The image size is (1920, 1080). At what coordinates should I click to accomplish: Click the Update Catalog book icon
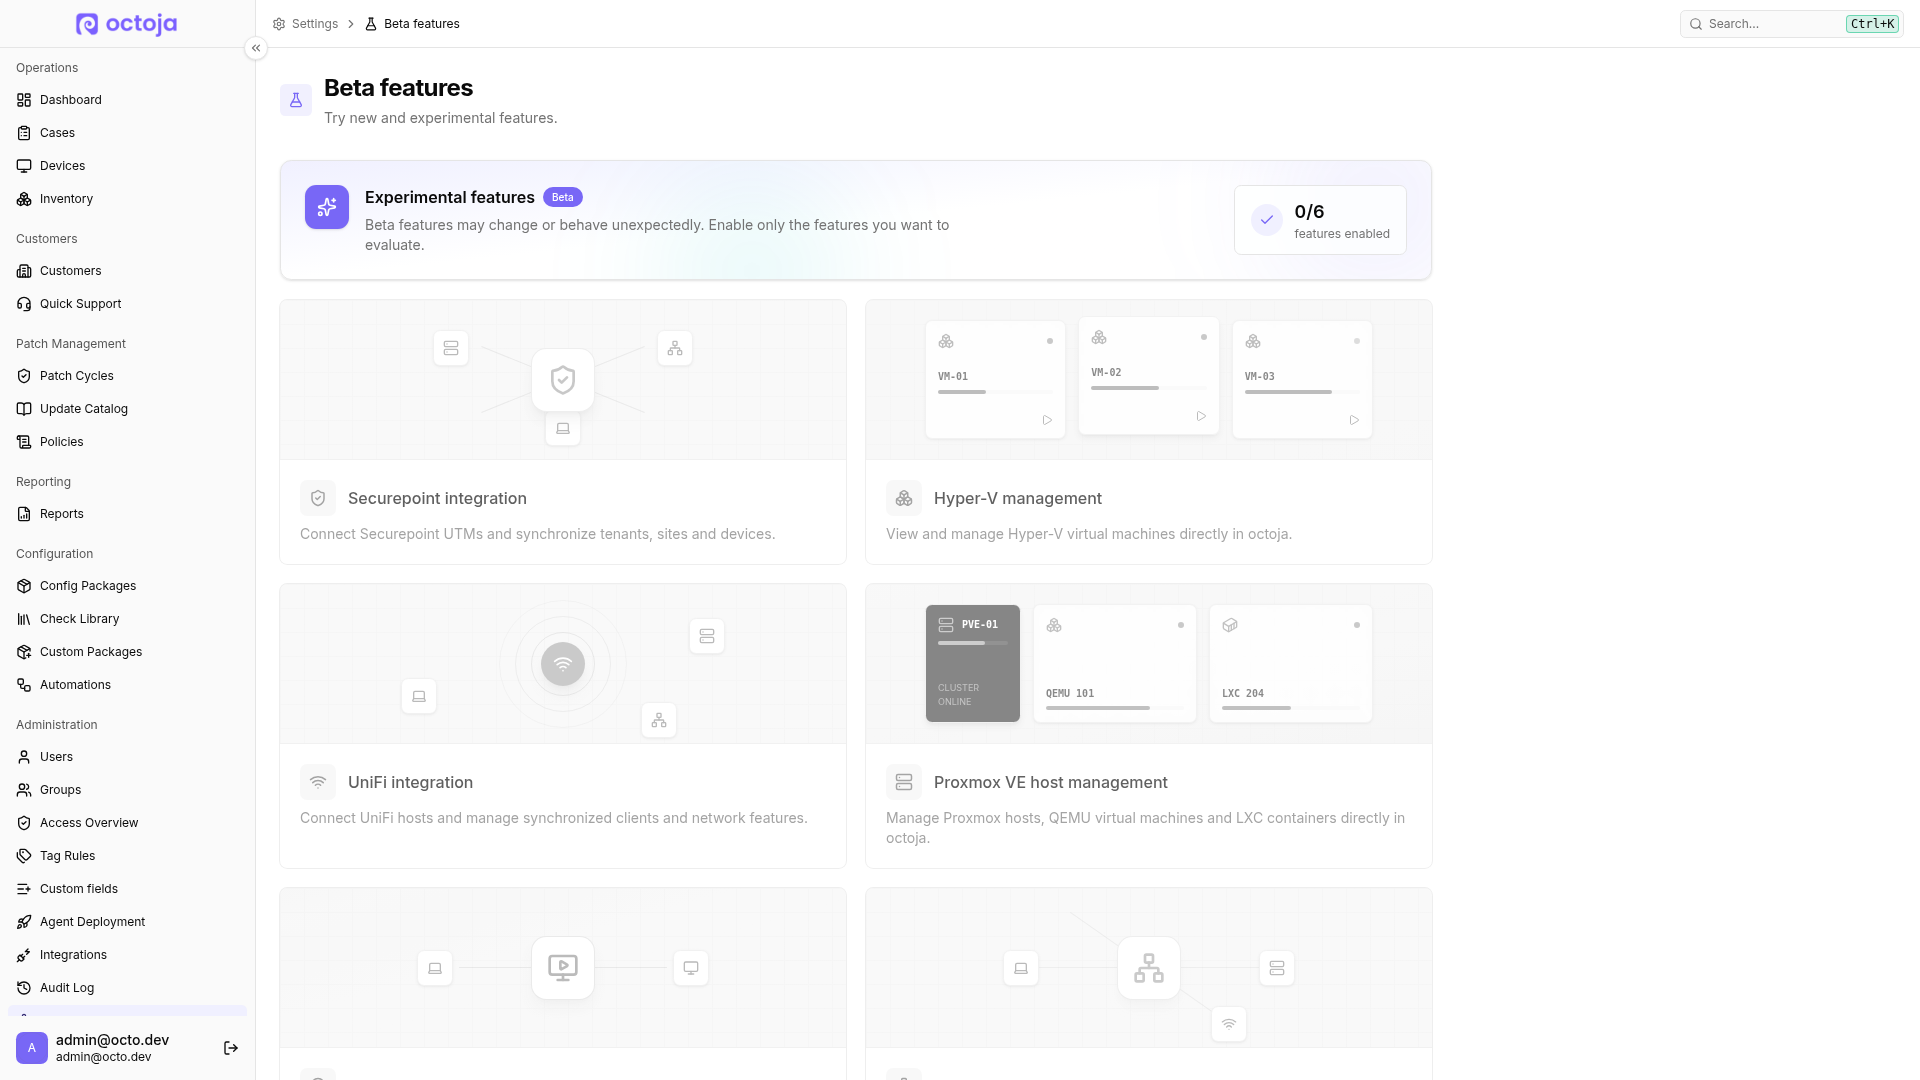click(x=24, y=409)
